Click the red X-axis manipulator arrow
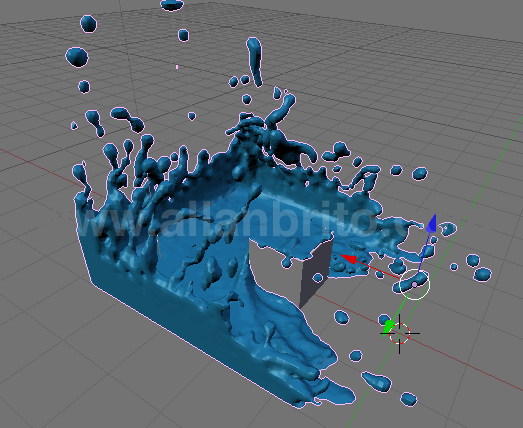 coord(349,259)
